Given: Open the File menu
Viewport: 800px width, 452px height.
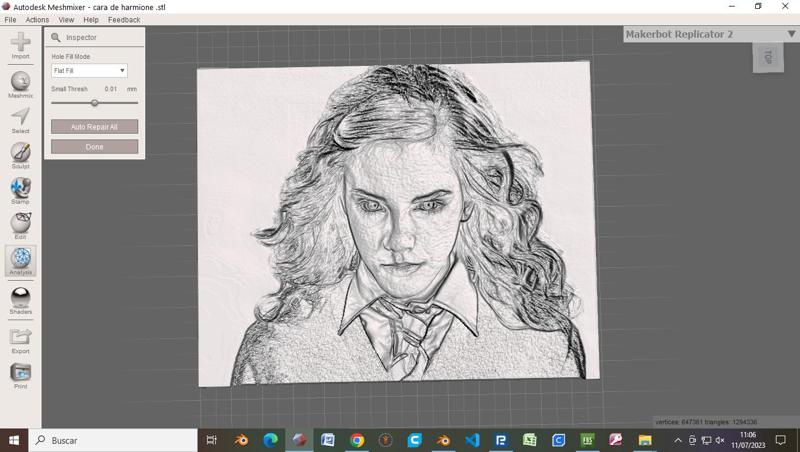Looking at the screenshot, I should click(x=10, y=20).
